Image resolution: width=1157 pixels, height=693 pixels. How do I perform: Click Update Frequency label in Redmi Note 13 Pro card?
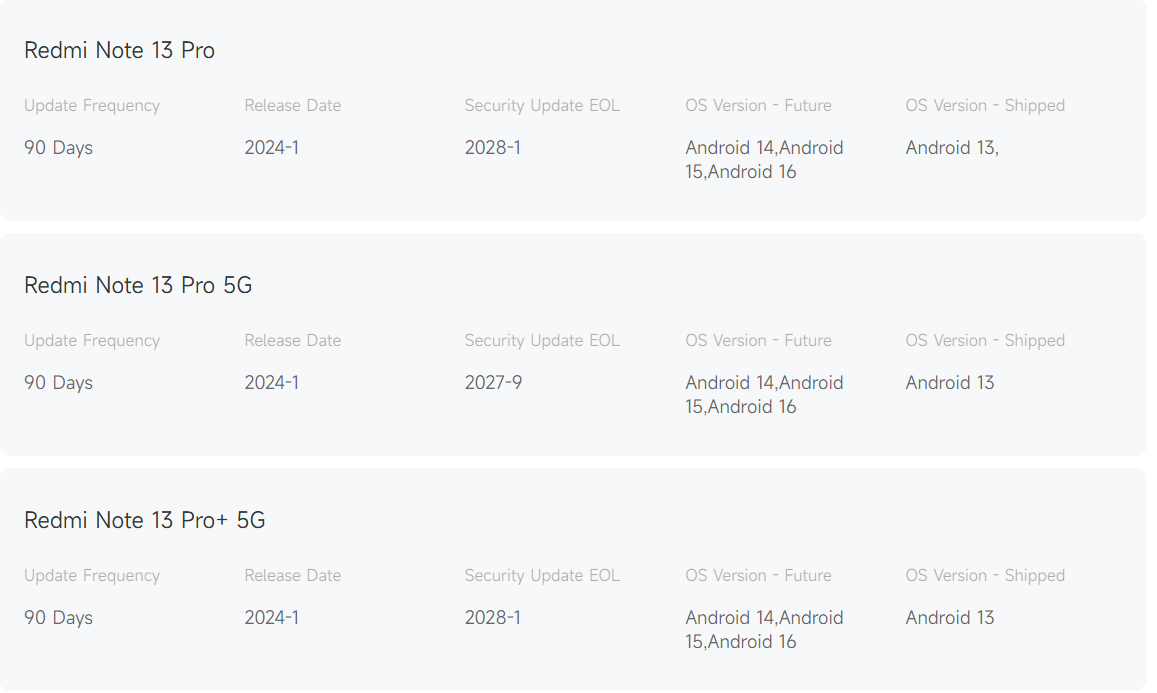point(92,105)
